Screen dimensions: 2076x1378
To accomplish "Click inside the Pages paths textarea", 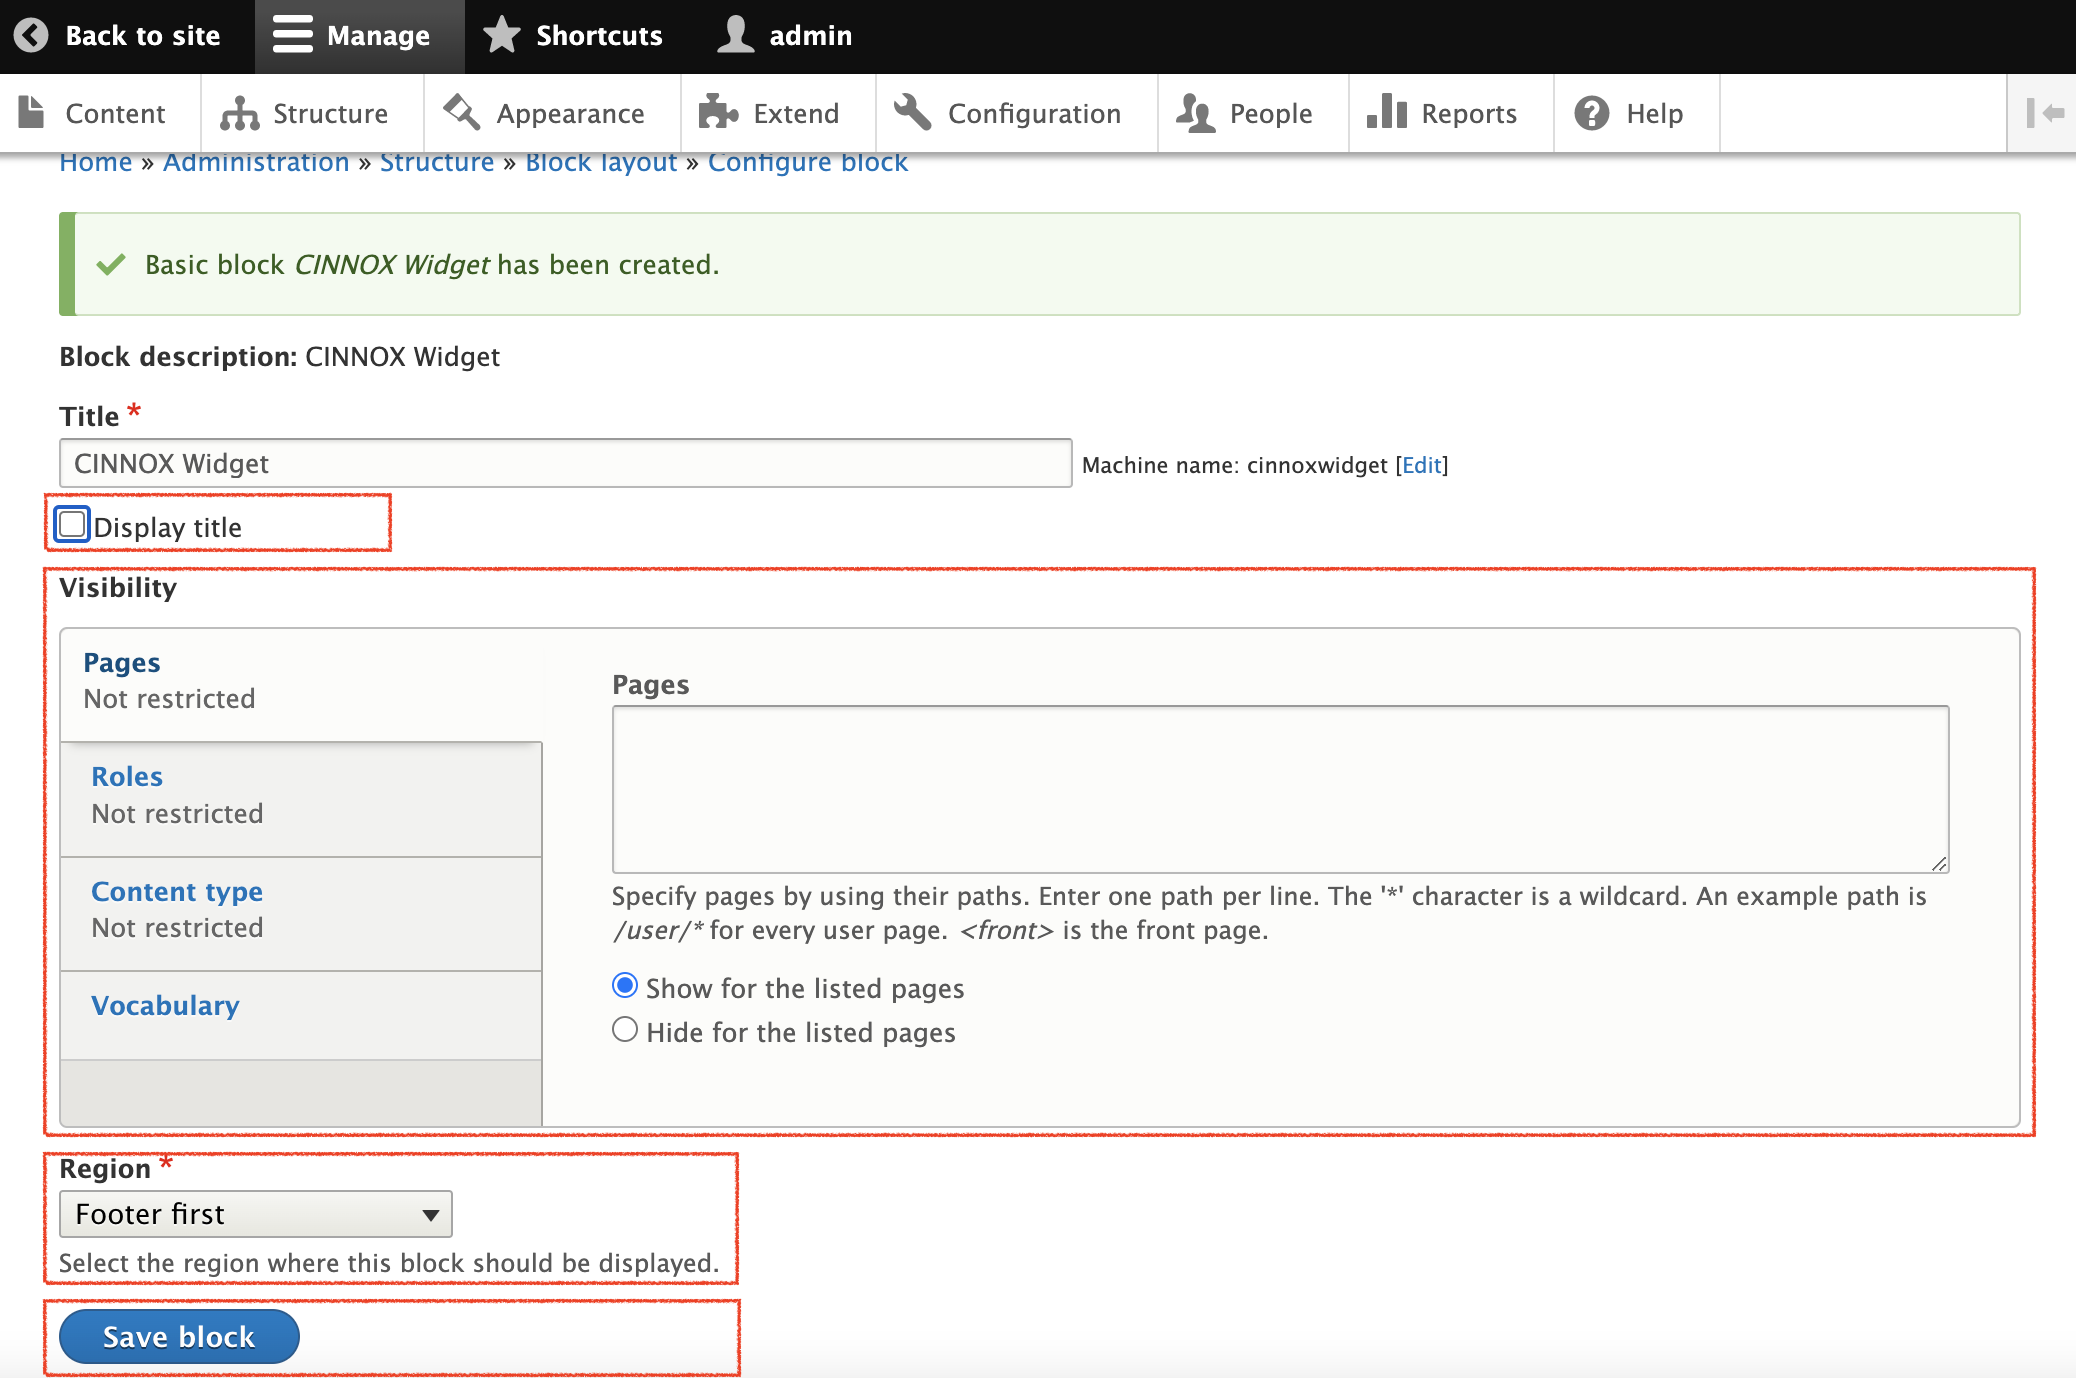I will tap(1280, 789).
